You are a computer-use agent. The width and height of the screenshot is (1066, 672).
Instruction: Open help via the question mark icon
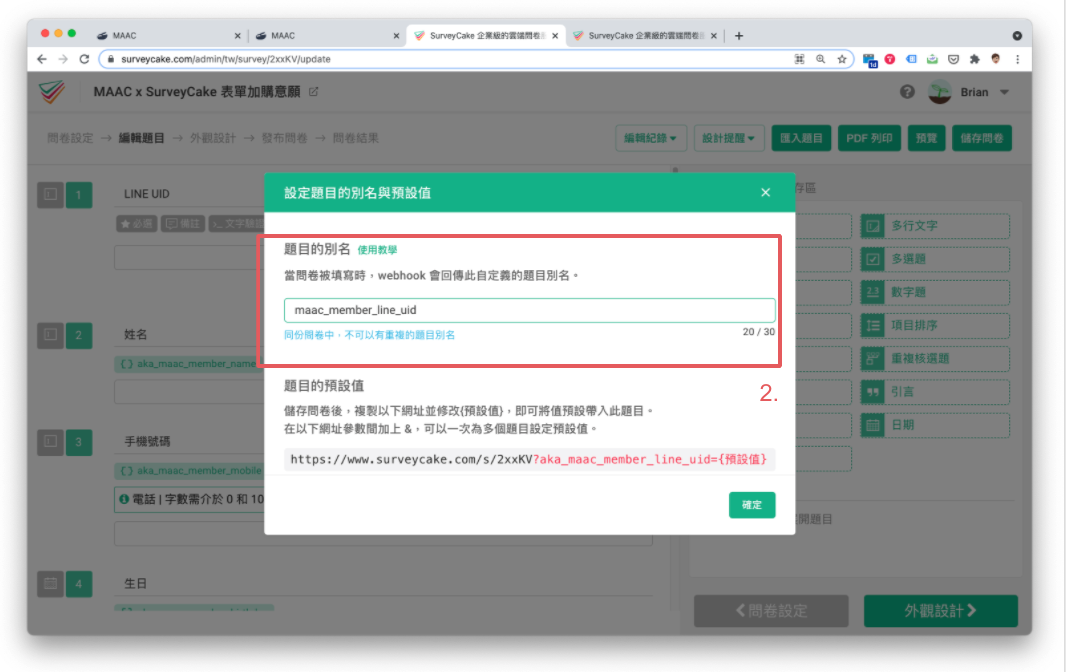point(907,91)
